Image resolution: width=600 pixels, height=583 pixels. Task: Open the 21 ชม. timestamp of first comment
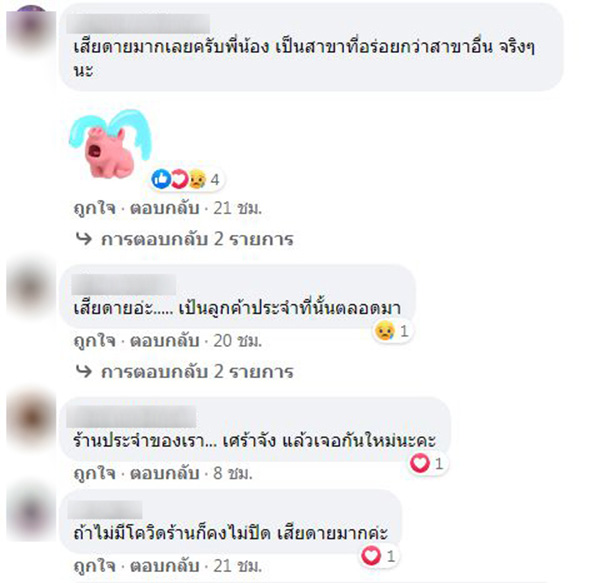[238, 208]
